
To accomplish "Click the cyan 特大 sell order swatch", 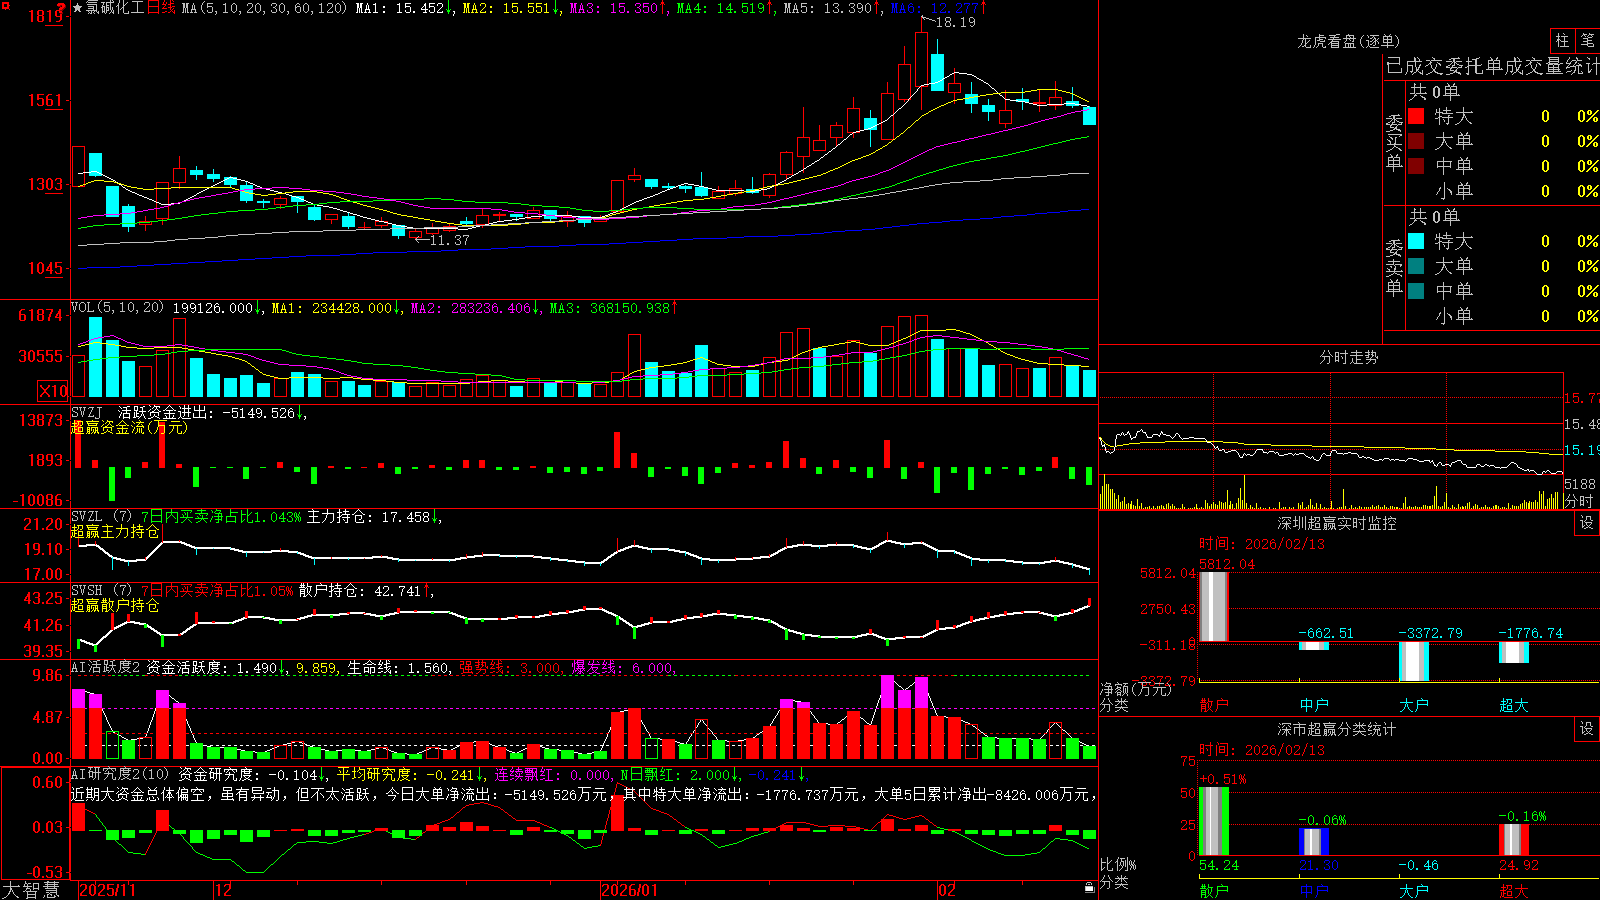I will click(1416, 241).
